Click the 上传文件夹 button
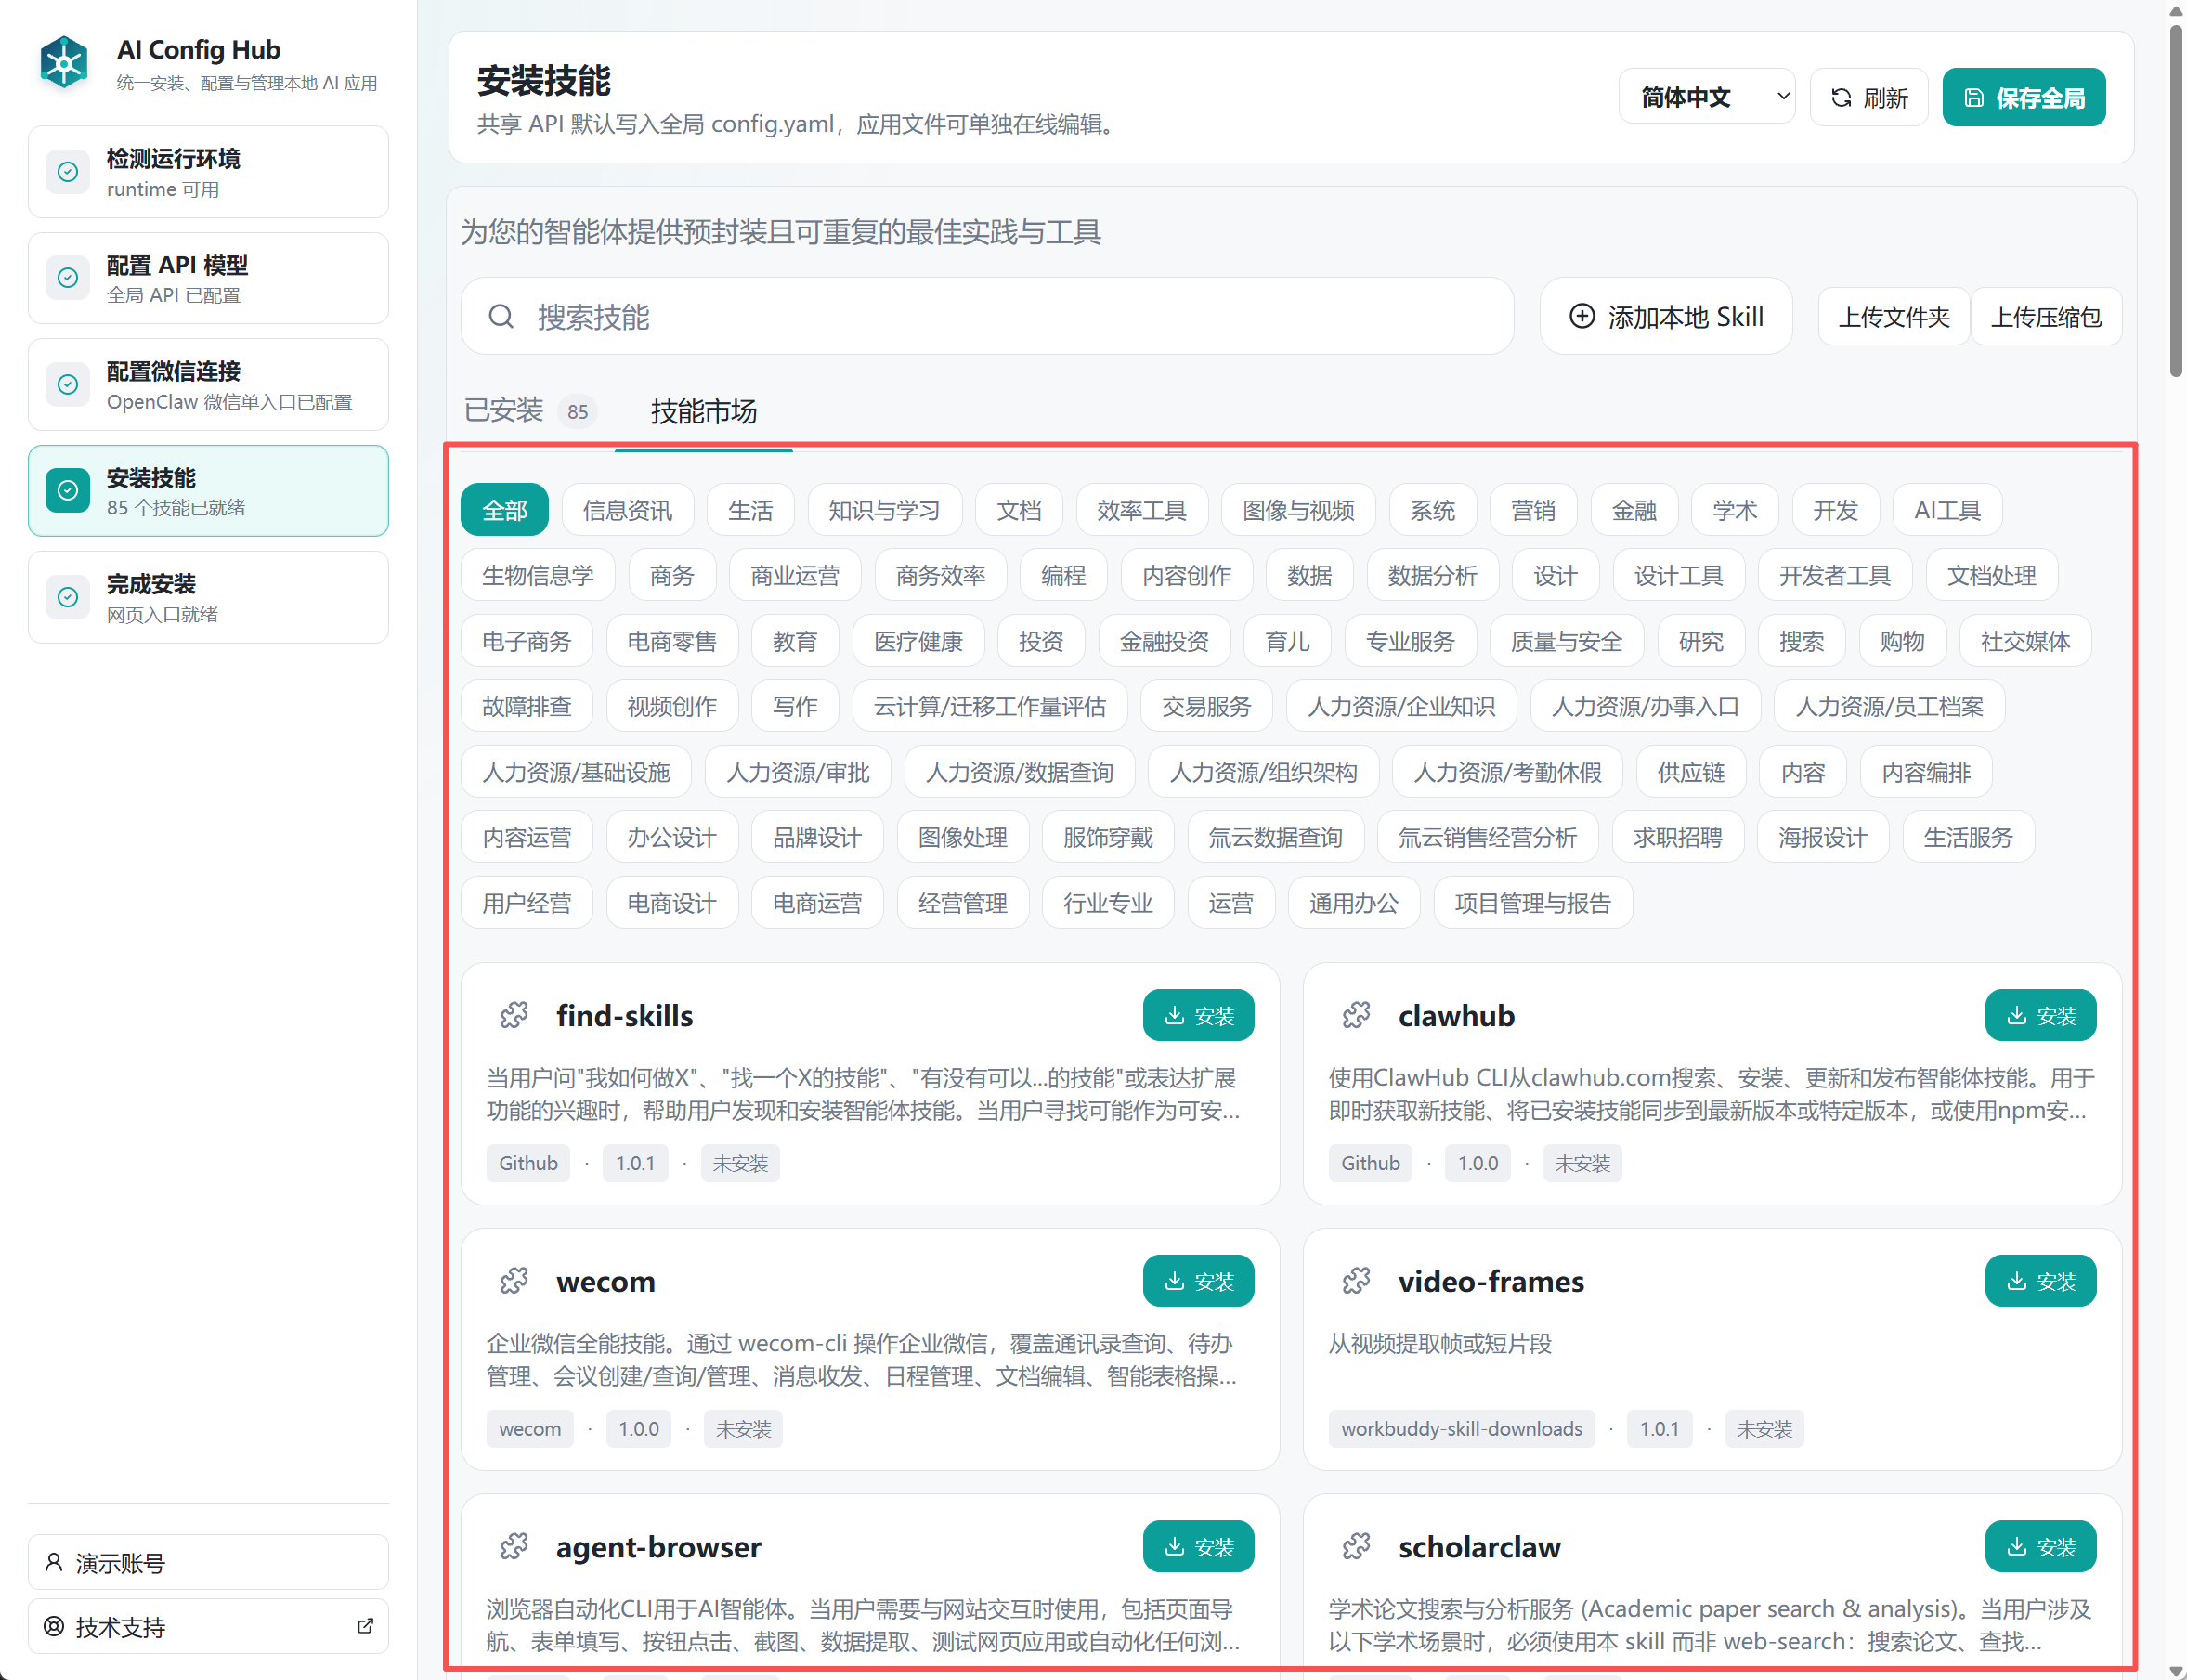 pyautogui.click(x=1894, y=317)
